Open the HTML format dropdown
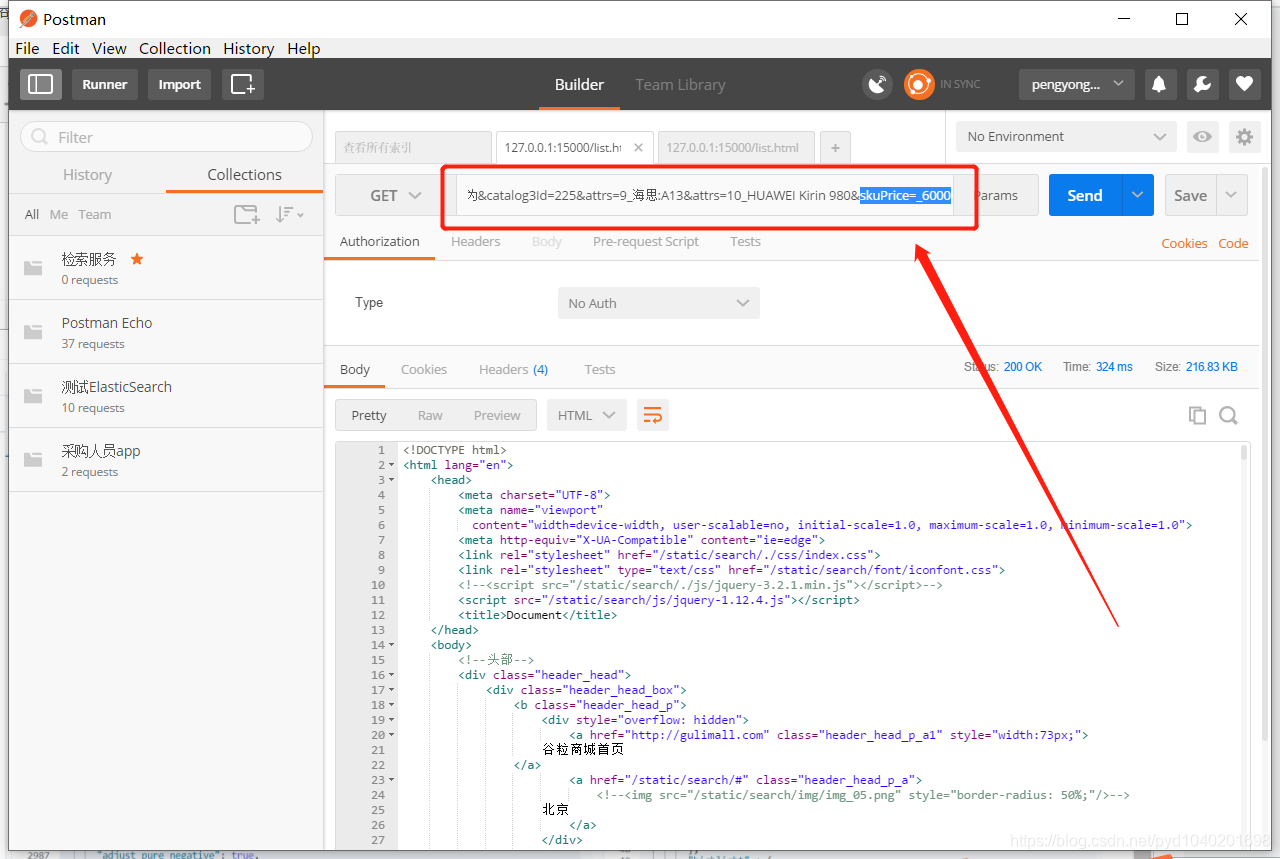1280x859 pixels. [586, 415]
